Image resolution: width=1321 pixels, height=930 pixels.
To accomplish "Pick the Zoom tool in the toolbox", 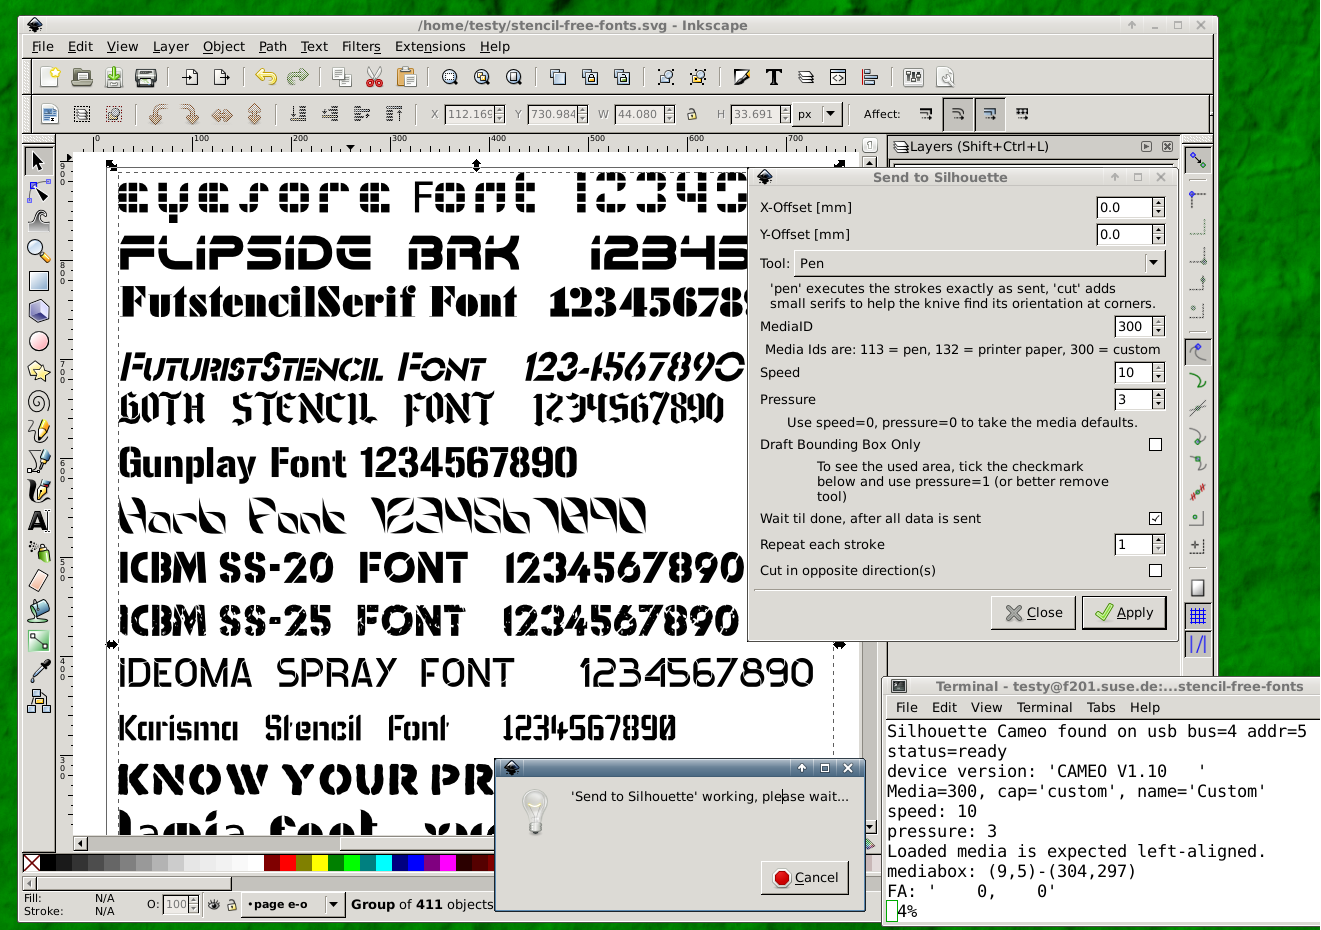I will (x=38, y=251).
